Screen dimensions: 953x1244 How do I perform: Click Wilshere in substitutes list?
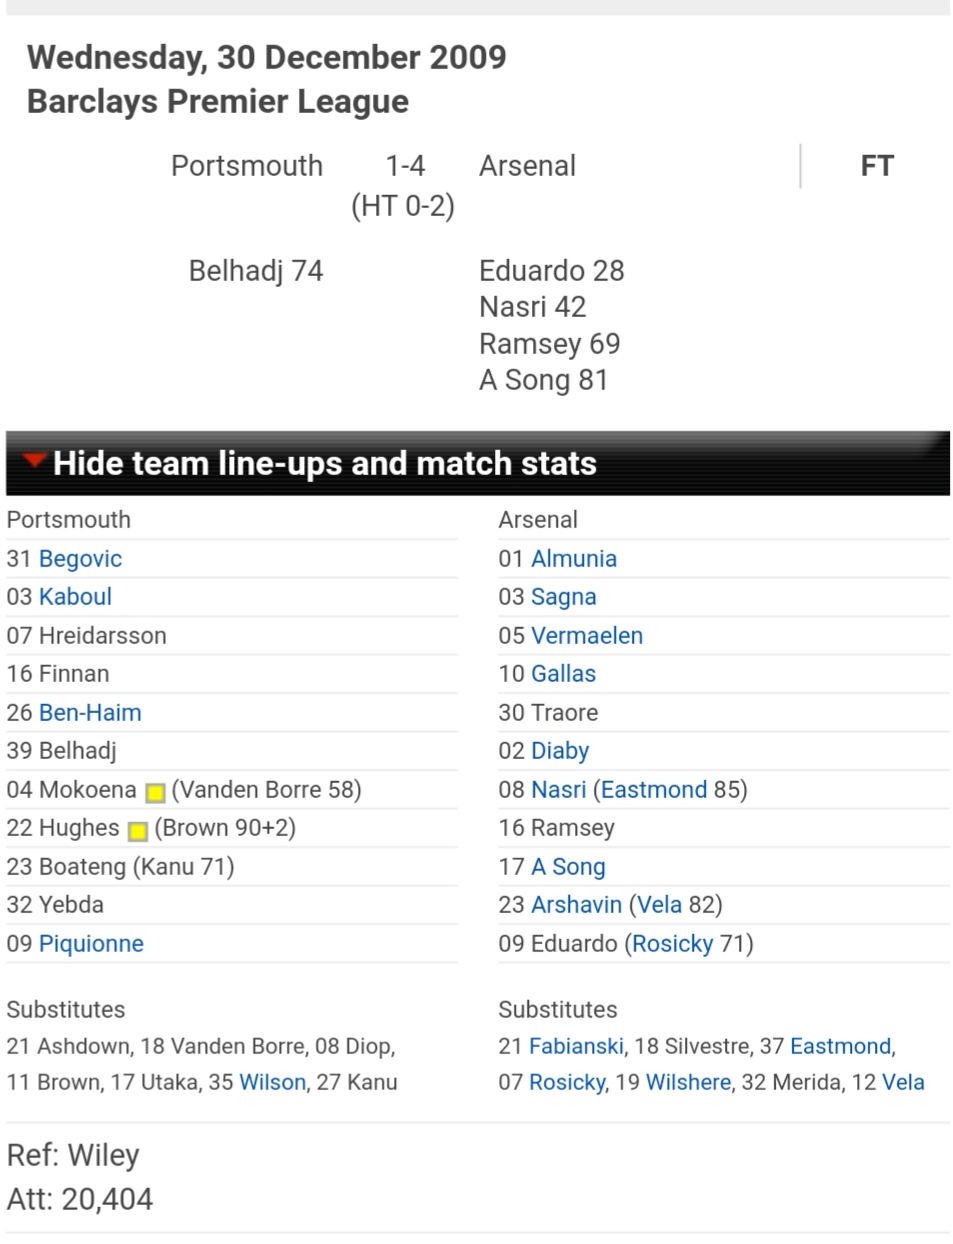tap(688, 1083)
